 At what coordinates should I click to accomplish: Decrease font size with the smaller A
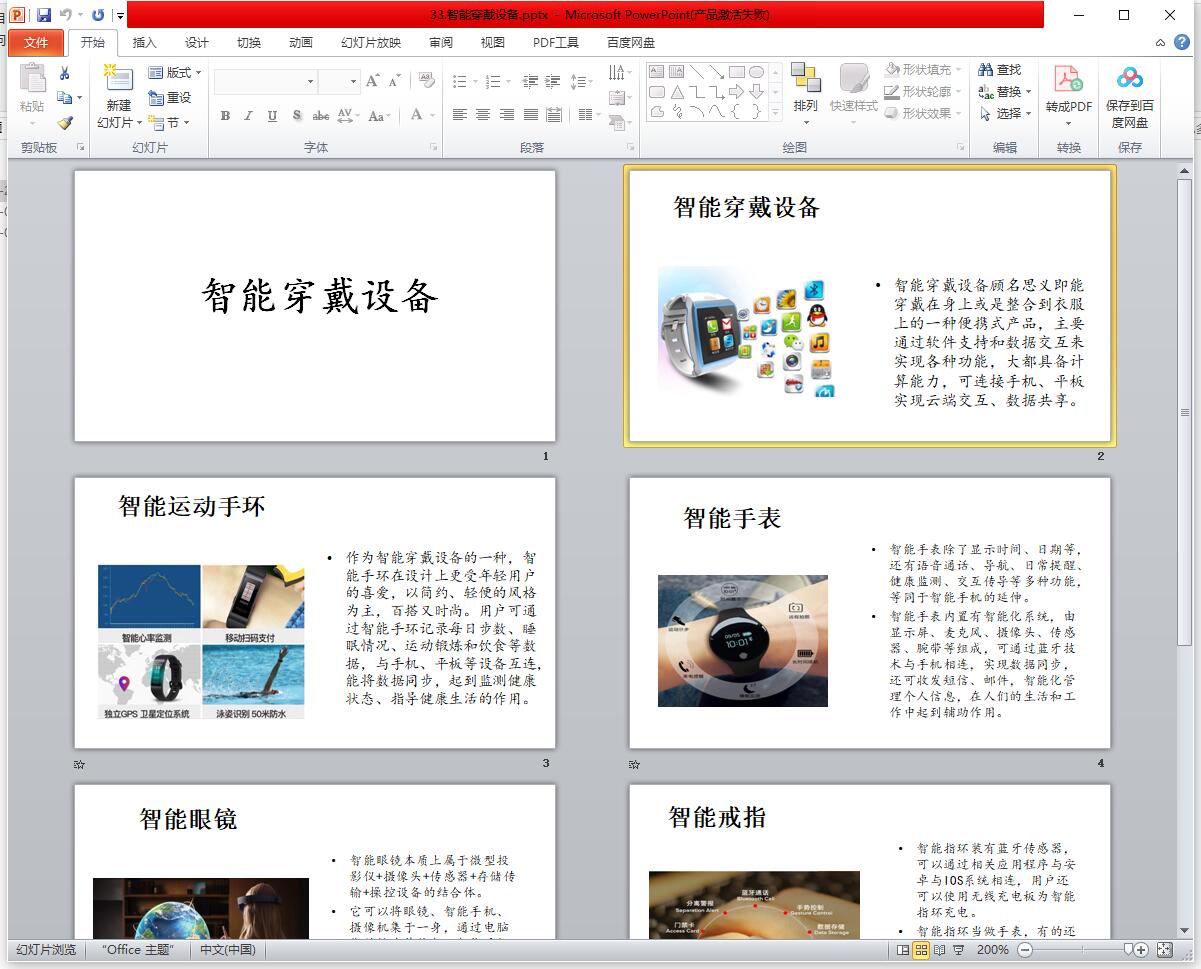tap(395, 81)
